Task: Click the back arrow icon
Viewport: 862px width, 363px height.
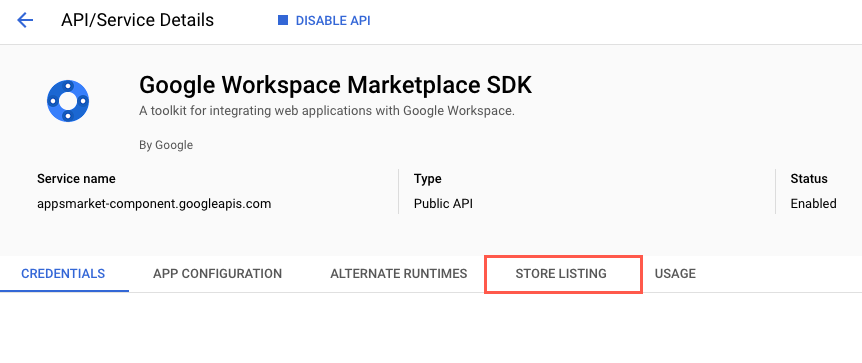Action: tap(25, 21)
